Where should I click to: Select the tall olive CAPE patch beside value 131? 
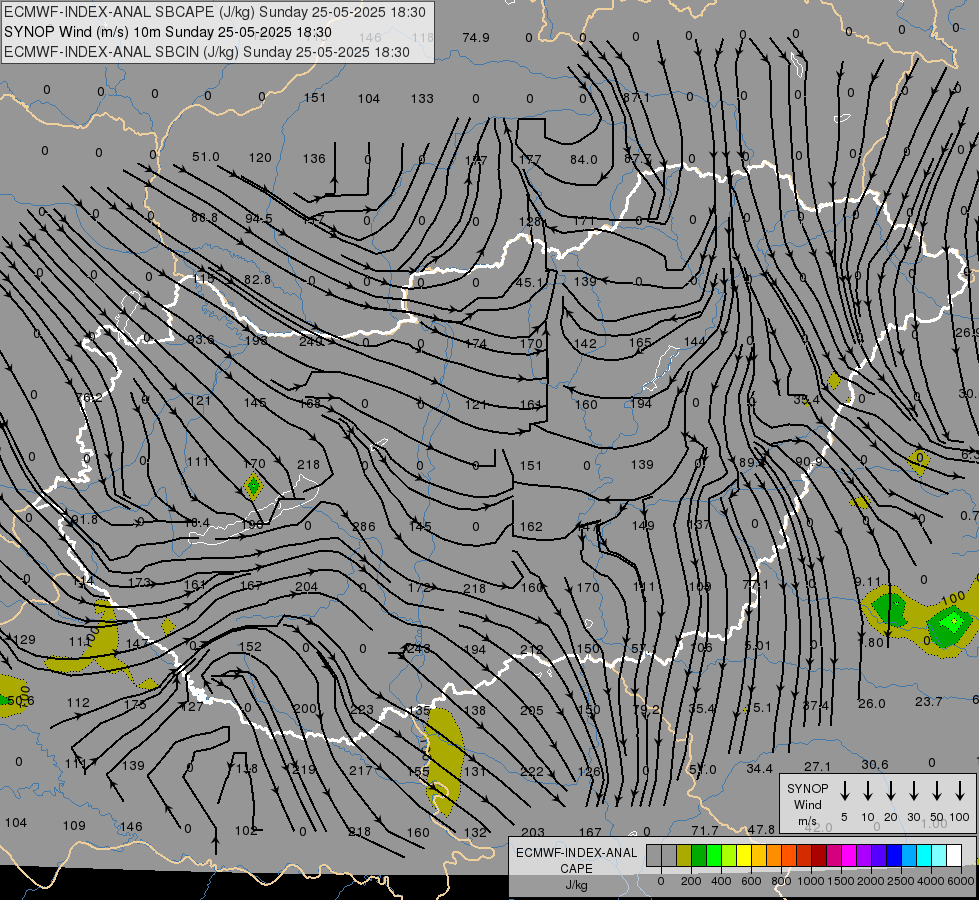click(444, 761)
